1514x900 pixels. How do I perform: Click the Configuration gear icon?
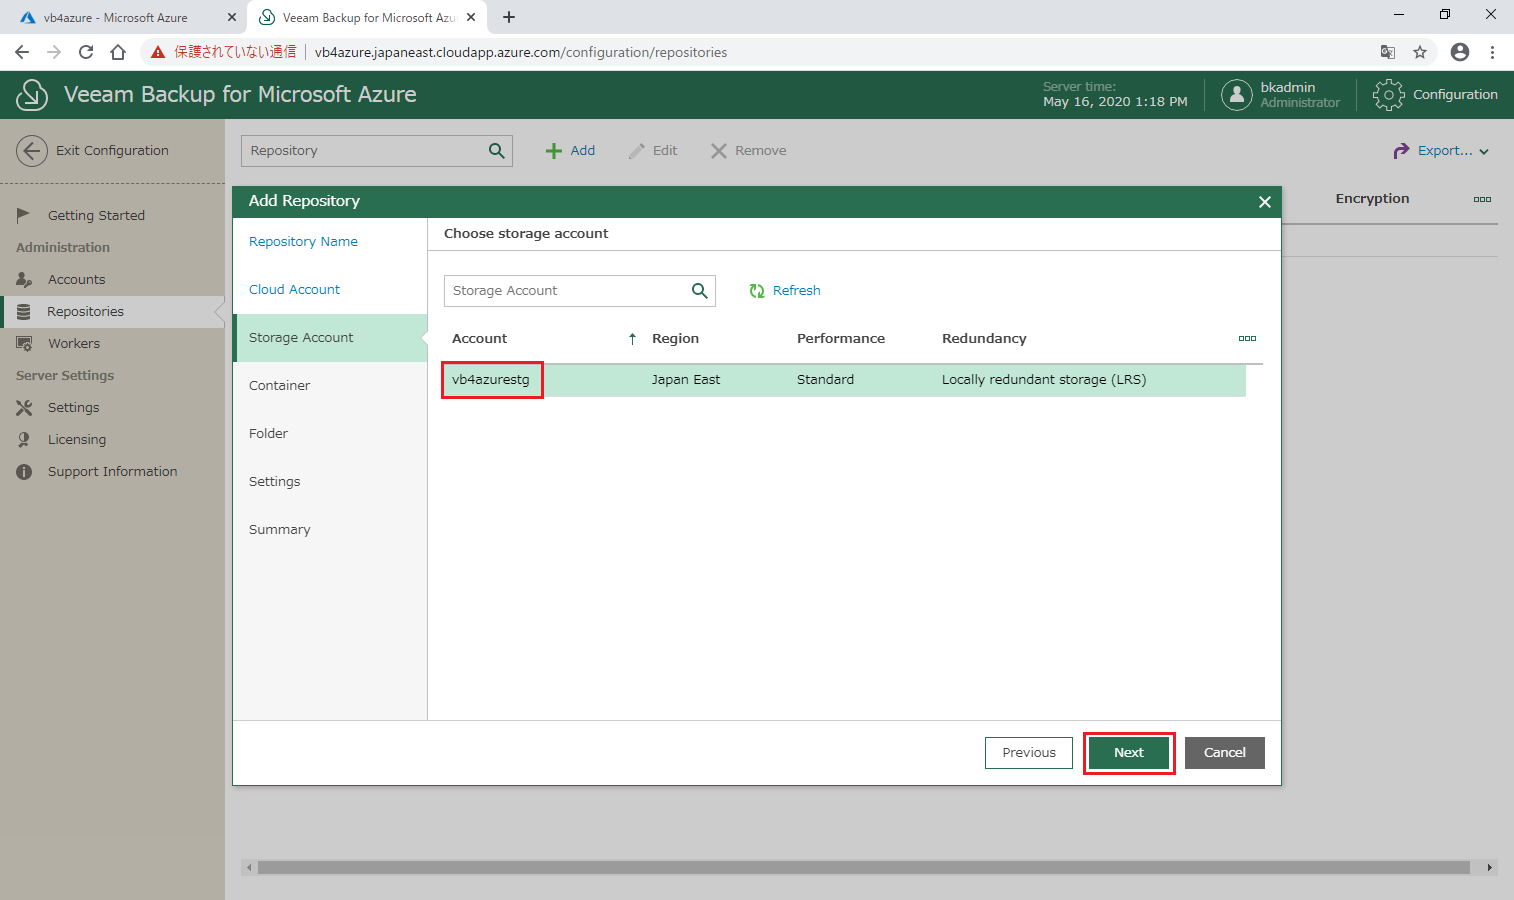[1388, 95]
